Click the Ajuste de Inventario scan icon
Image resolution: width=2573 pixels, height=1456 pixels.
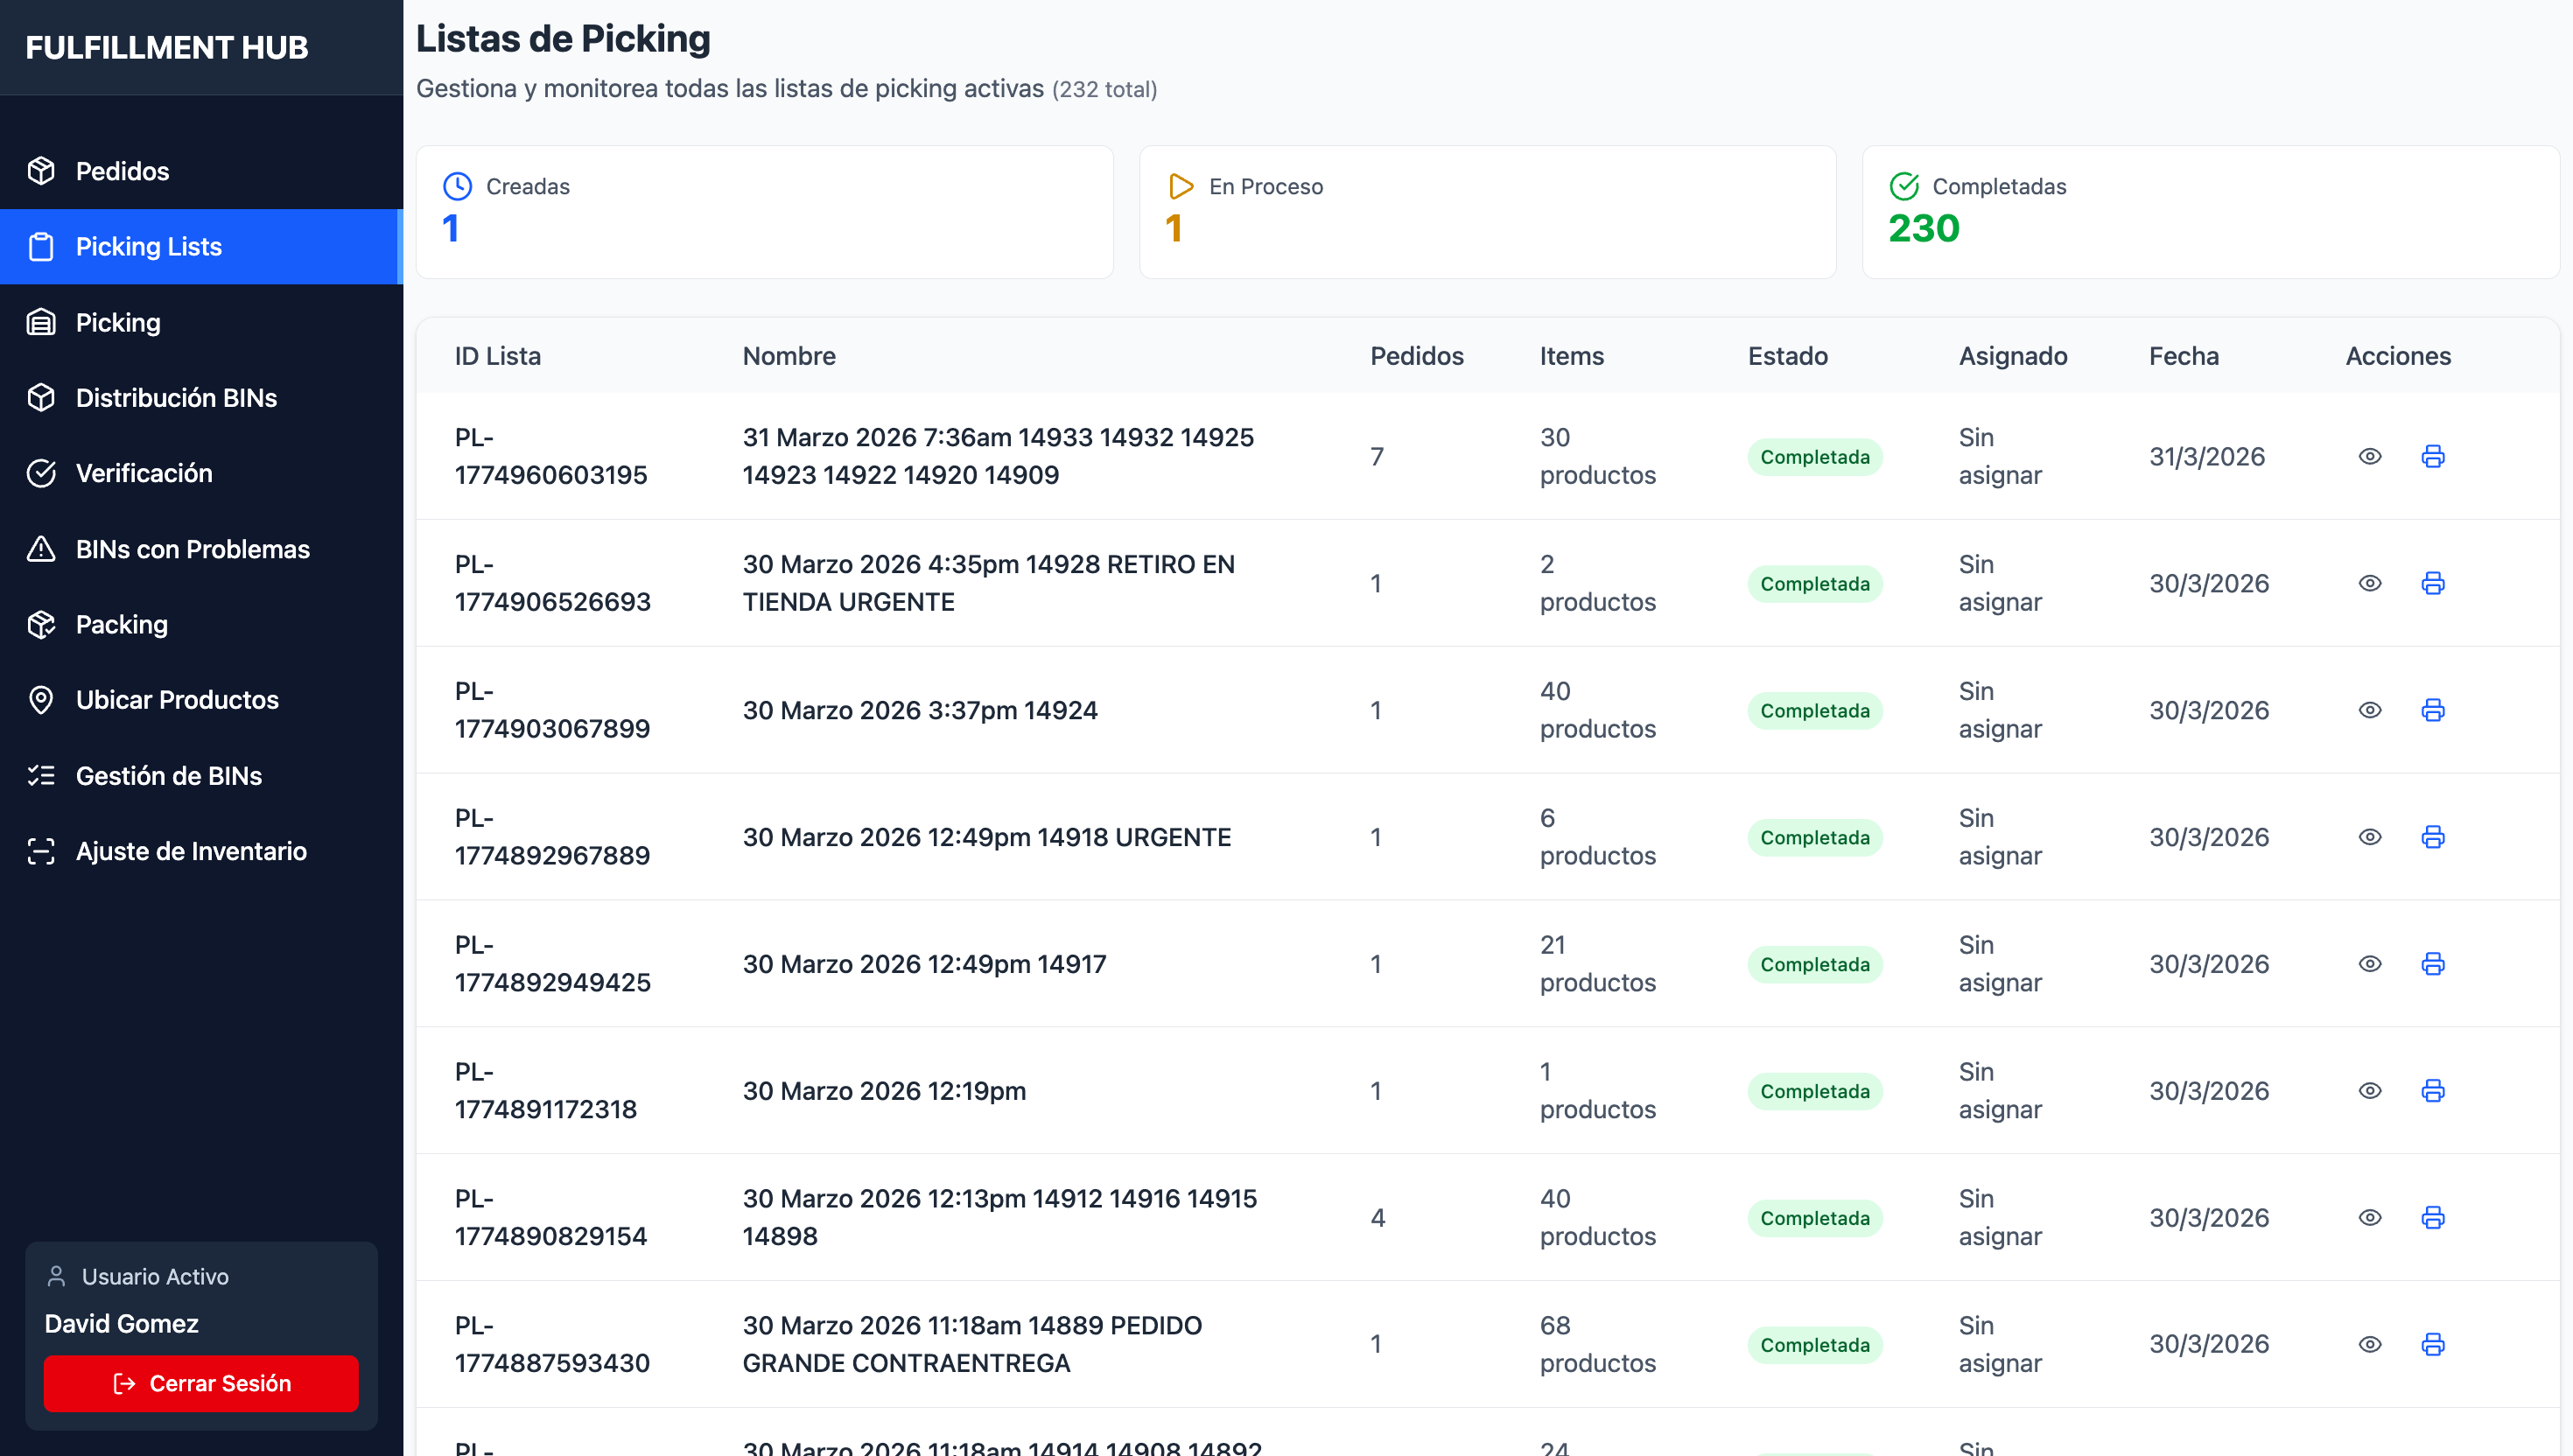[x=41, y=851]
